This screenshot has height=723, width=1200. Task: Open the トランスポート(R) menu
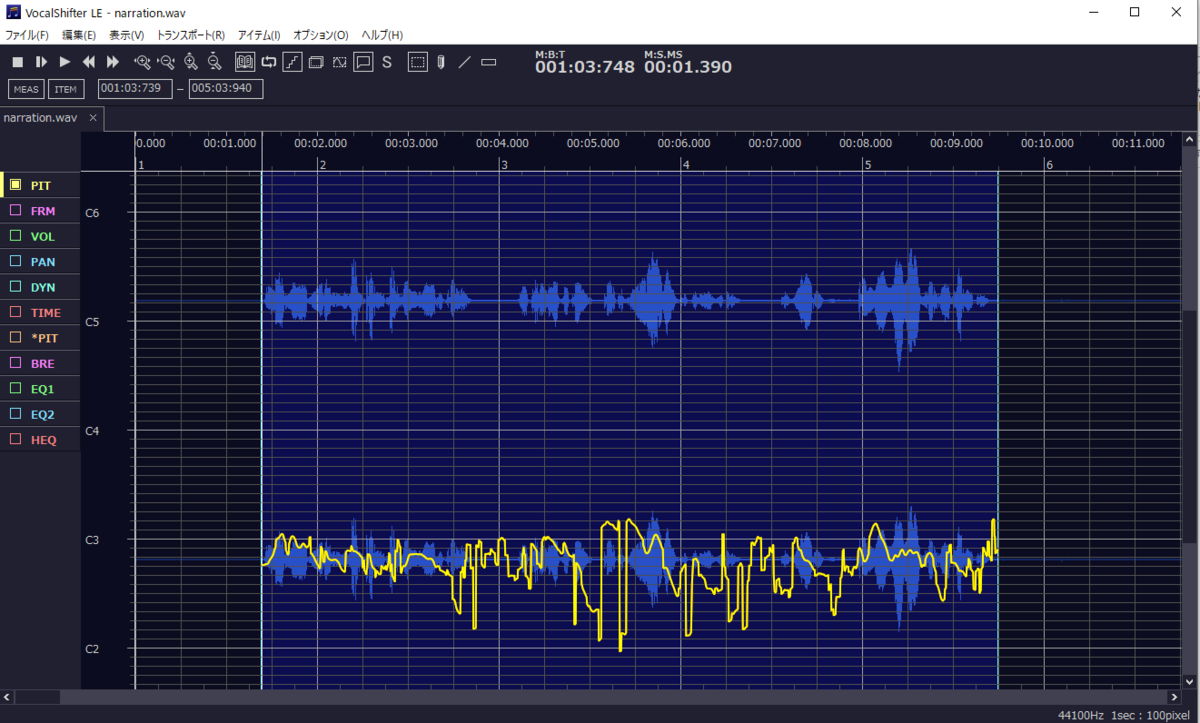191,35
